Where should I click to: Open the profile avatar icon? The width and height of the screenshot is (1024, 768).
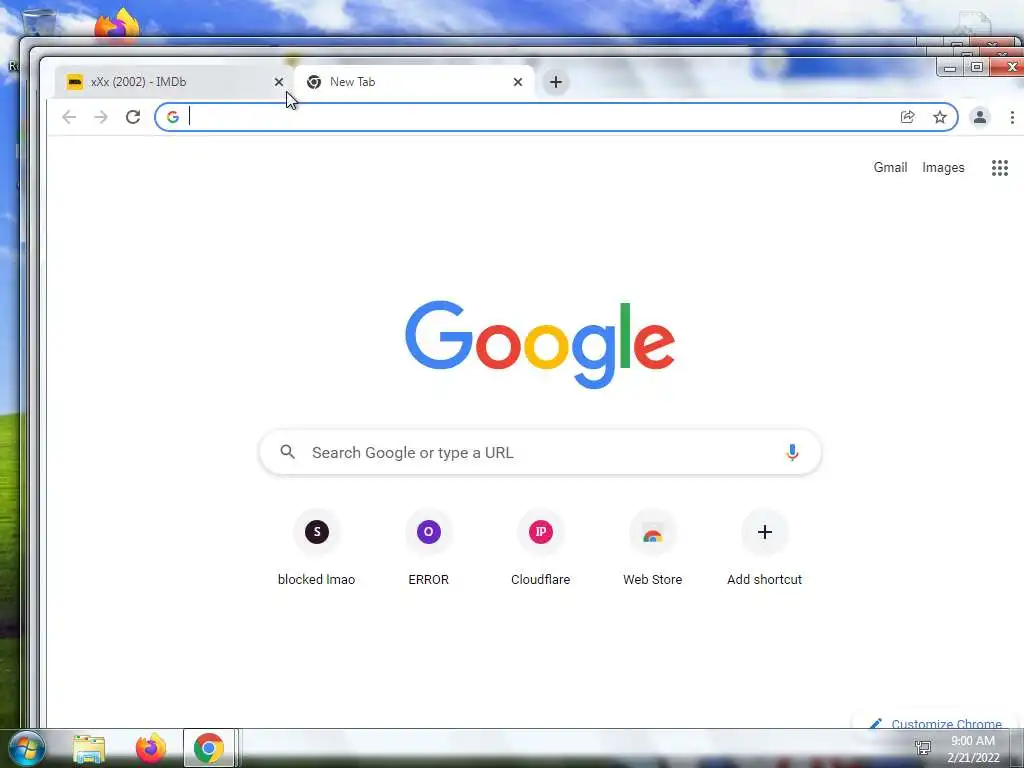pyautogui.click(x=980, y=117)
